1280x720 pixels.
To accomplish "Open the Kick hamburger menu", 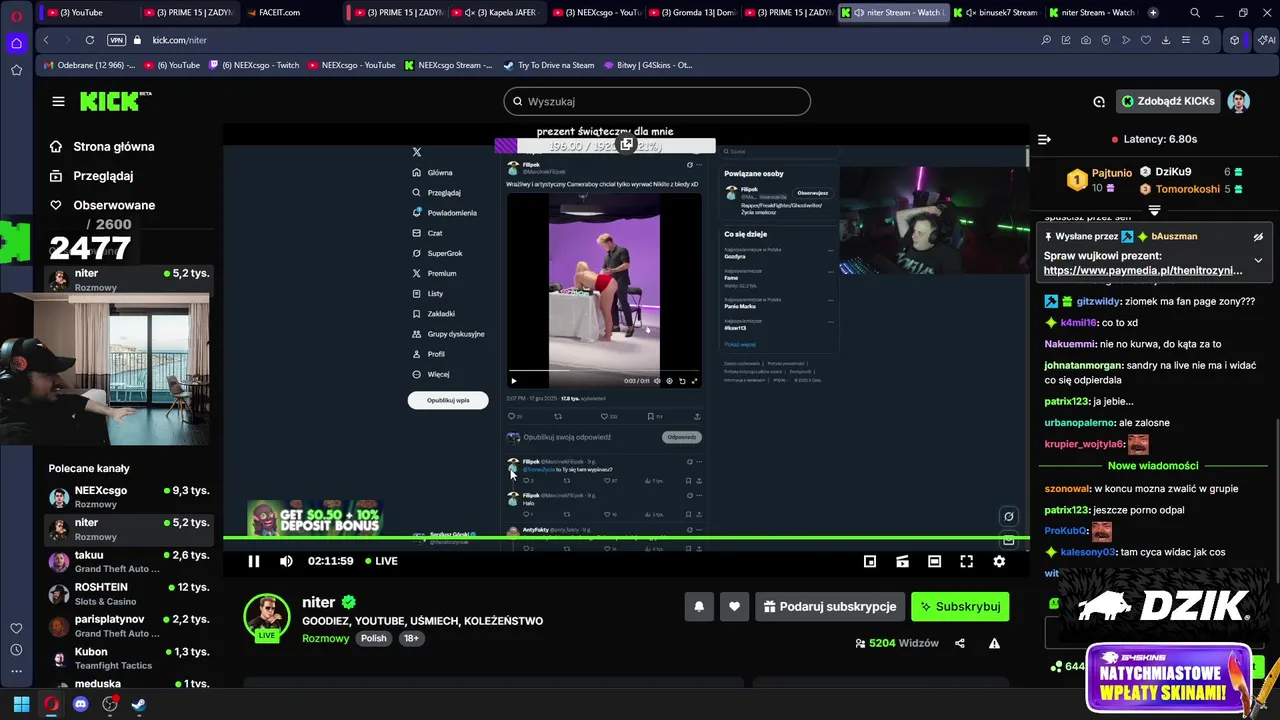I will [x=58, y=101].
